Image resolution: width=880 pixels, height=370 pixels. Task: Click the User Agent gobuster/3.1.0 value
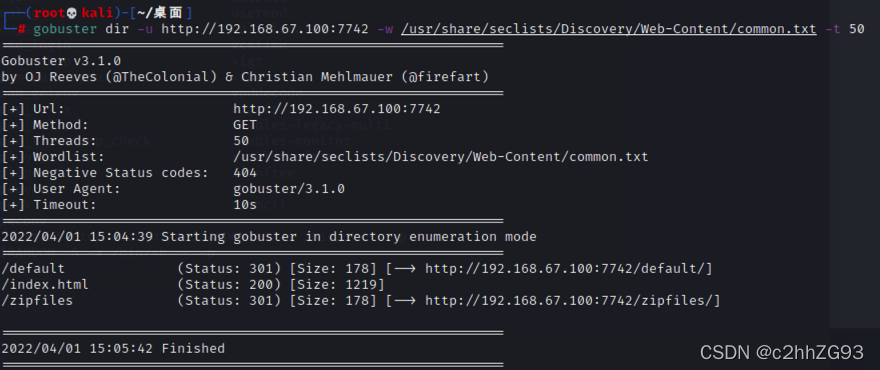[289, 189]
